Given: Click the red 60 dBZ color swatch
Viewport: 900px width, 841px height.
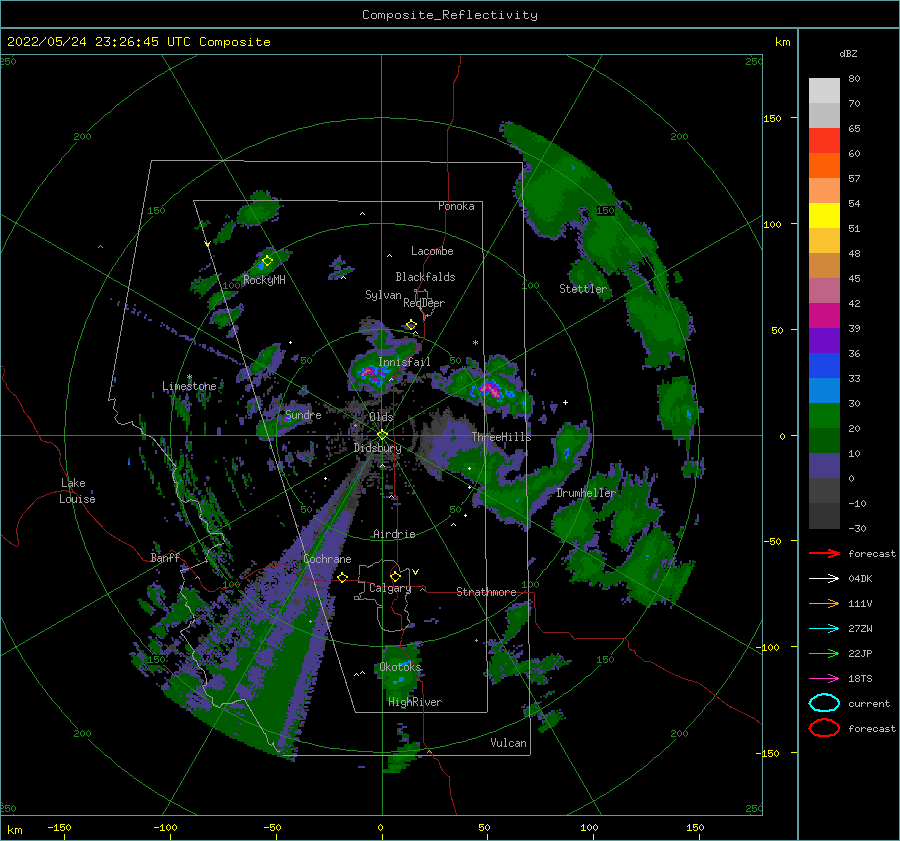Looking at the screenshot, I should pyautogui.click(x=824, y=141).
